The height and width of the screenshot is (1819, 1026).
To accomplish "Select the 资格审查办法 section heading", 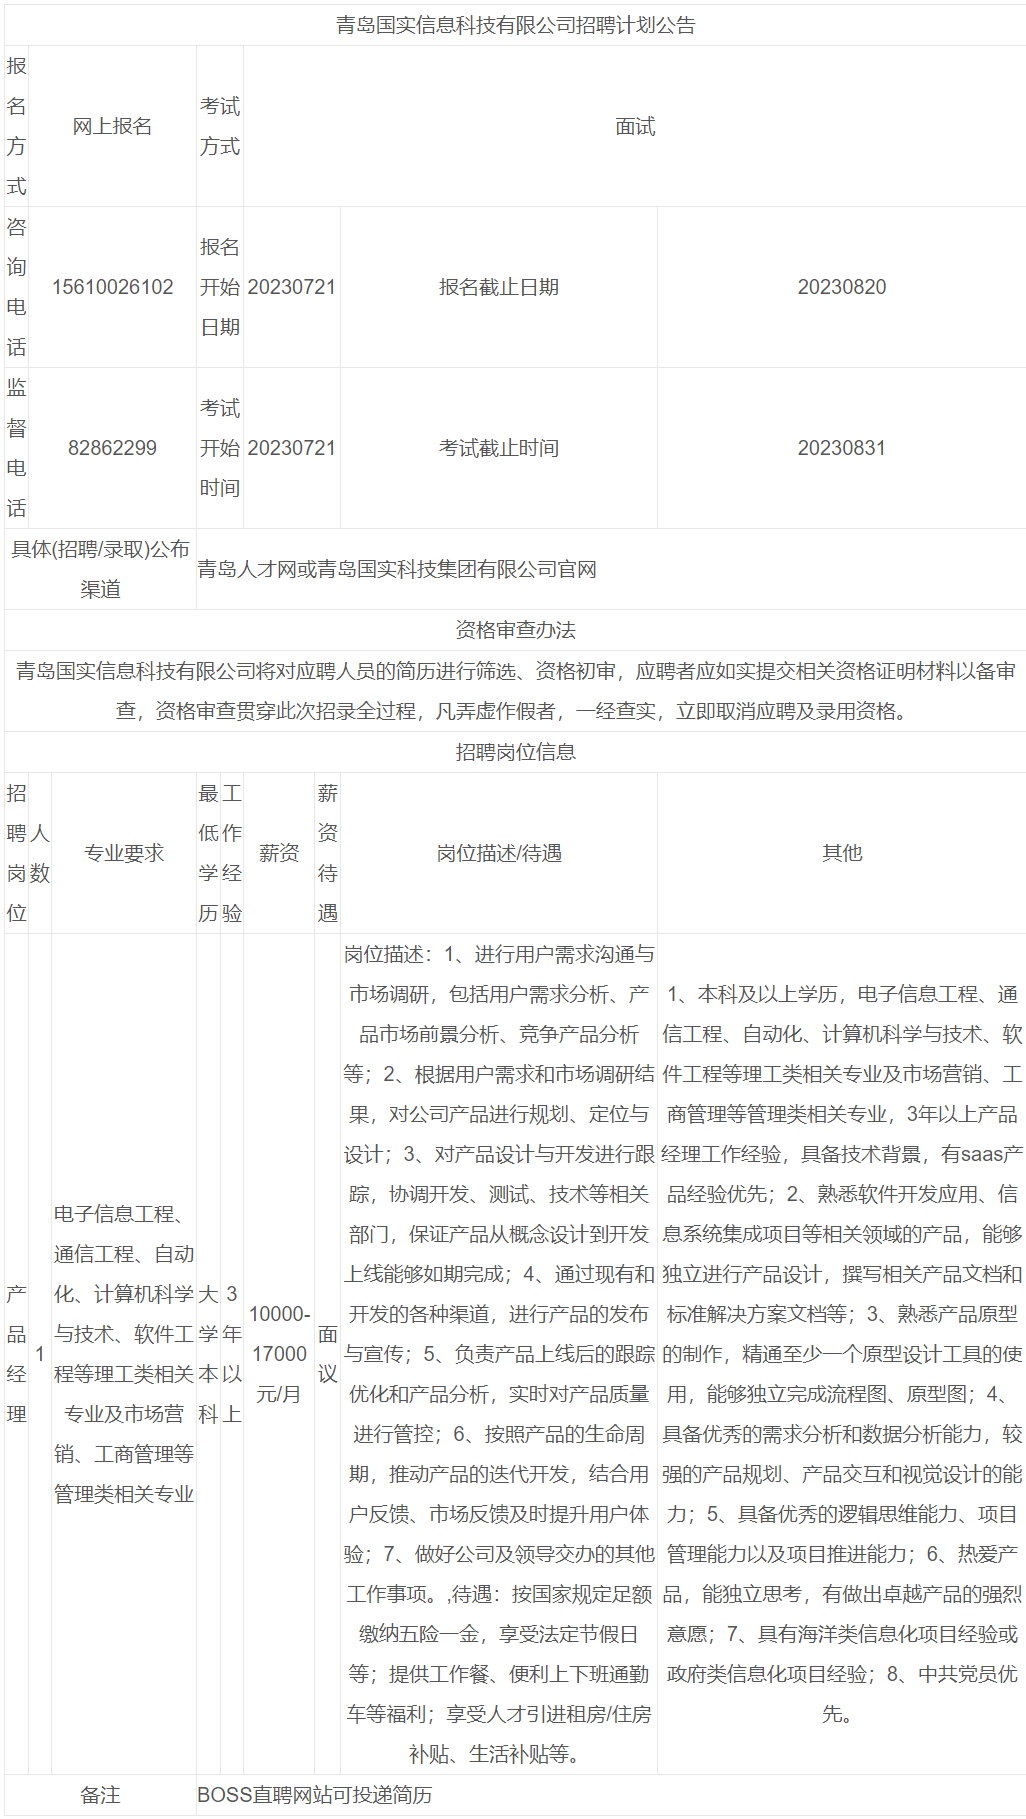I will [515, 630].
